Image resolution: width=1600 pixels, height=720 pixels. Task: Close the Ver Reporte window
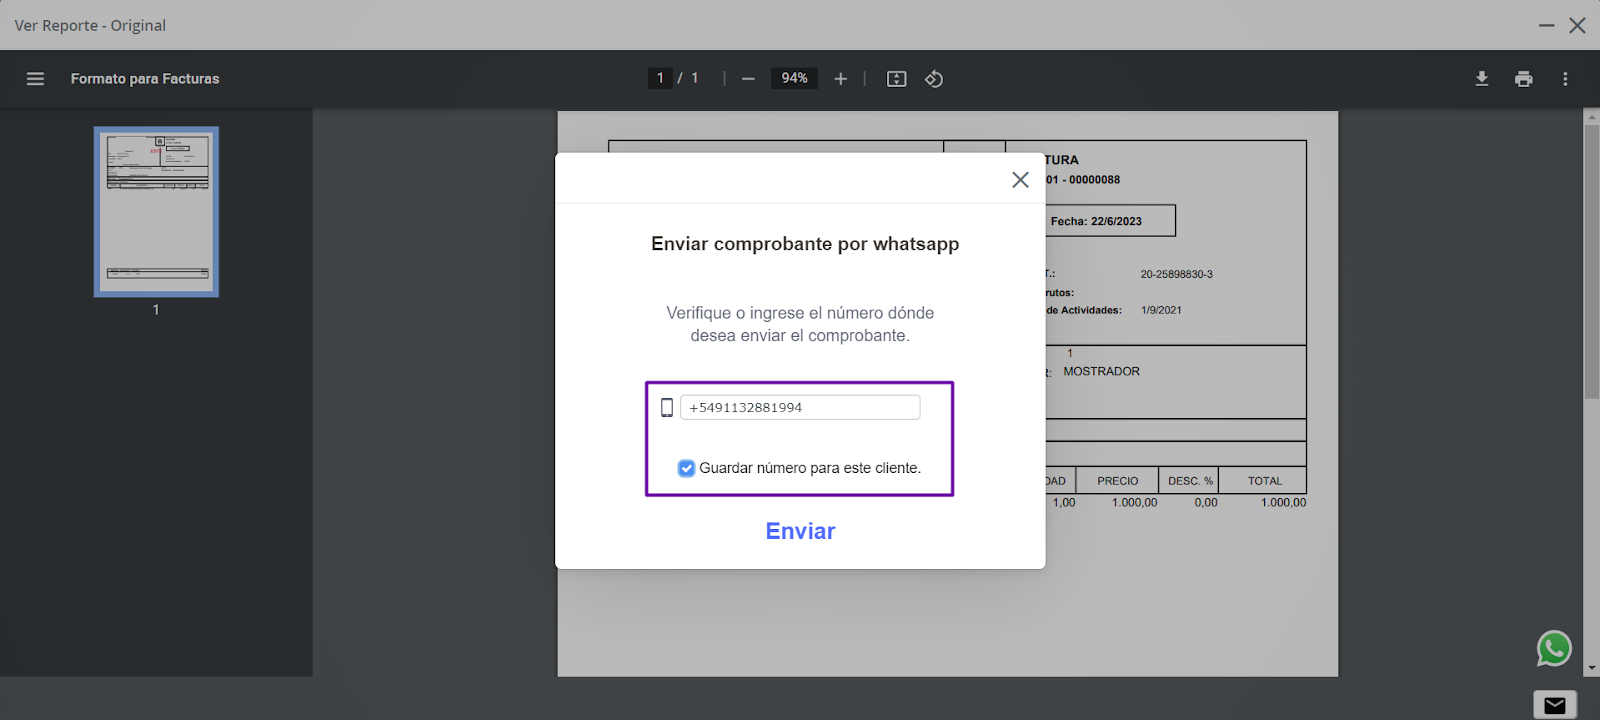[x=1577, y=25]
